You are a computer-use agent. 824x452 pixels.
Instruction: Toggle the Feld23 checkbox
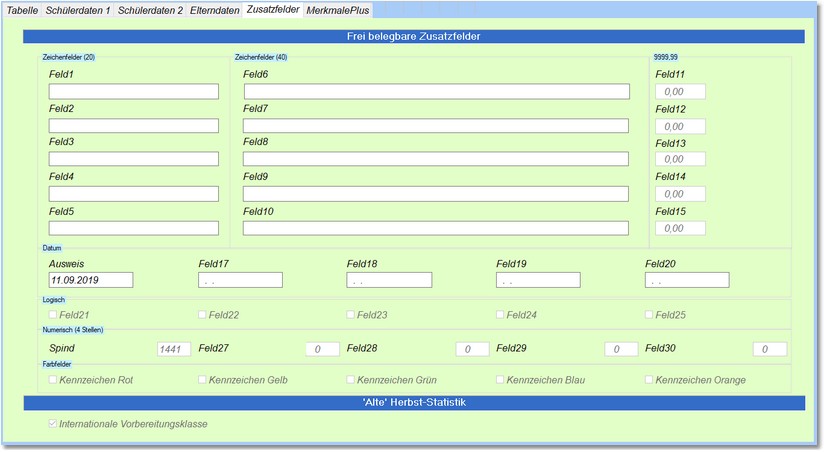click(x=351, y=315)
